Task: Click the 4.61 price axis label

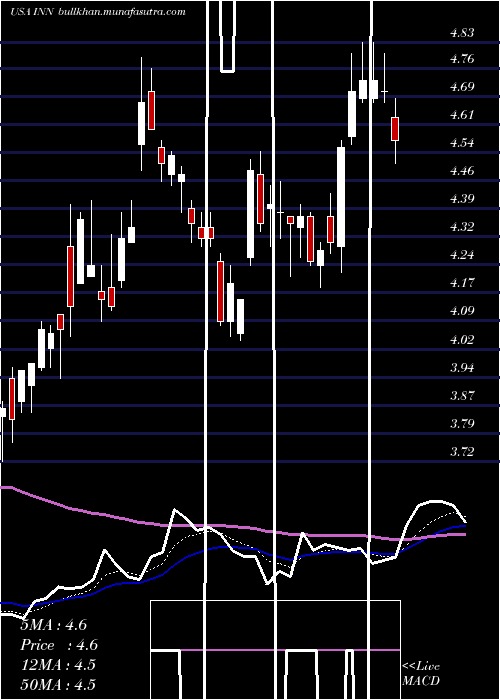Action: point(462,115)
